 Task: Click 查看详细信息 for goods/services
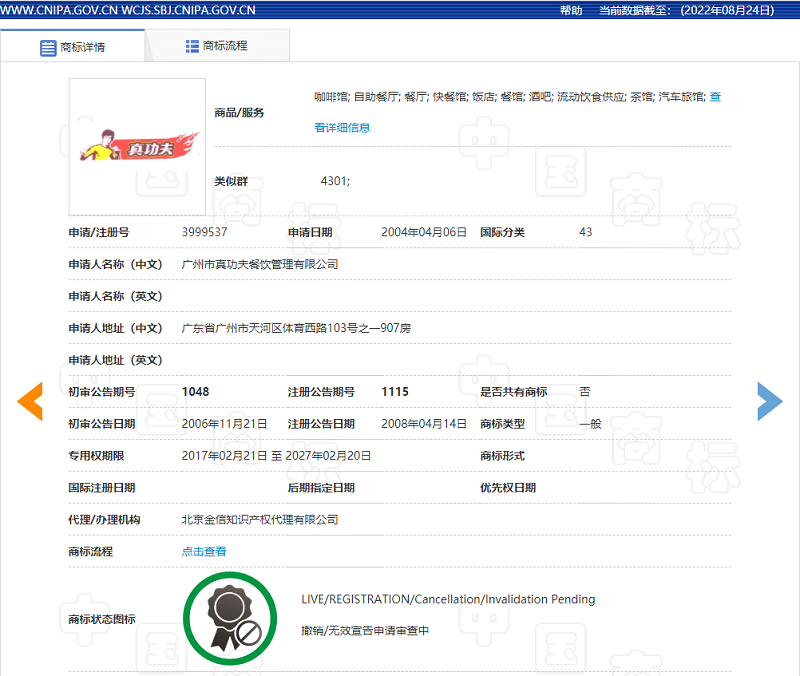(342, 128)
